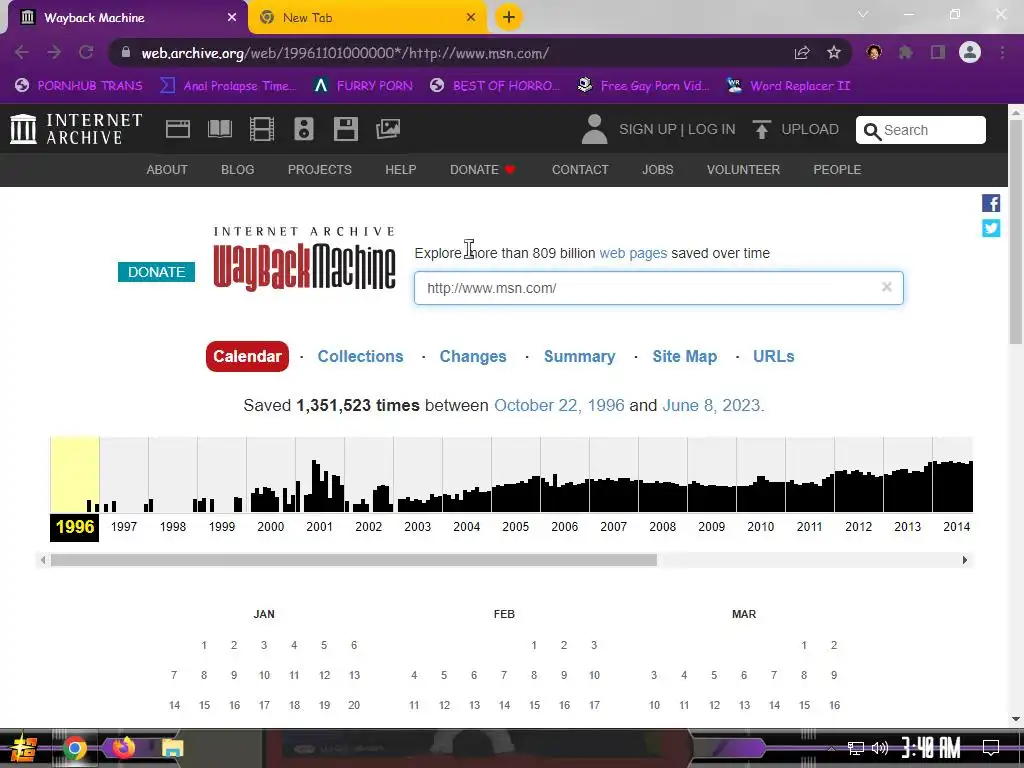Clear the Wayback URL field with X
The image size is (1024, 768).
click(x=886, y=287)
